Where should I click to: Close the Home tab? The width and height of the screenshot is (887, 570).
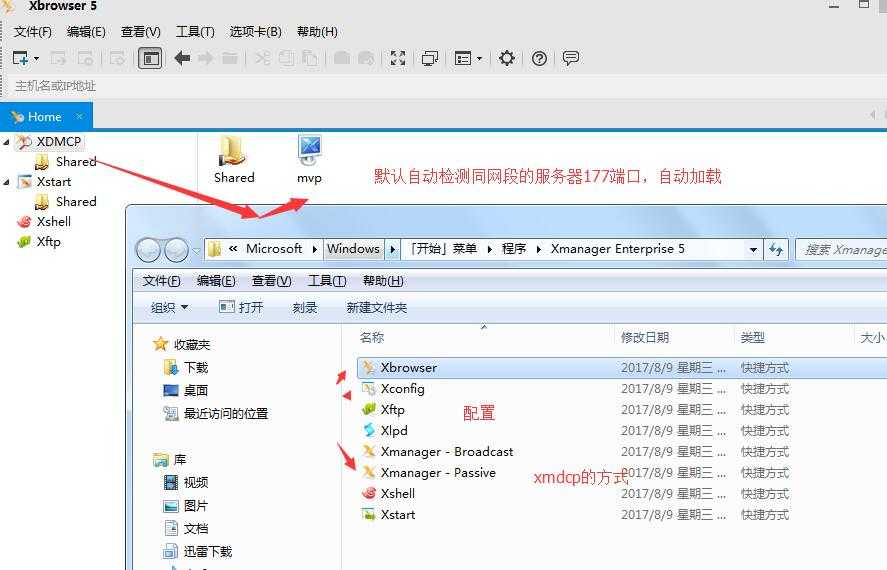(x=79, y=116)
